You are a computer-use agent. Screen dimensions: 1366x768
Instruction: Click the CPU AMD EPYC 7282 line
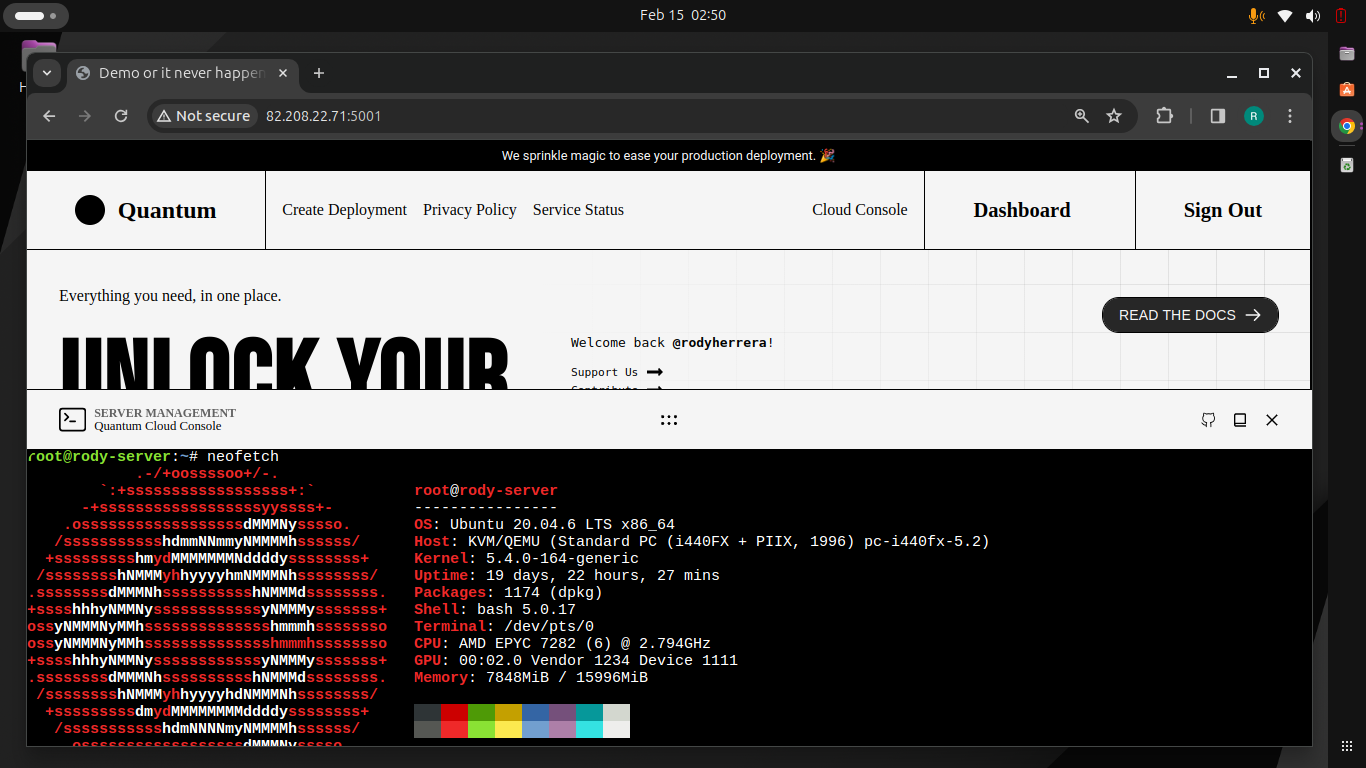point(562,644)
